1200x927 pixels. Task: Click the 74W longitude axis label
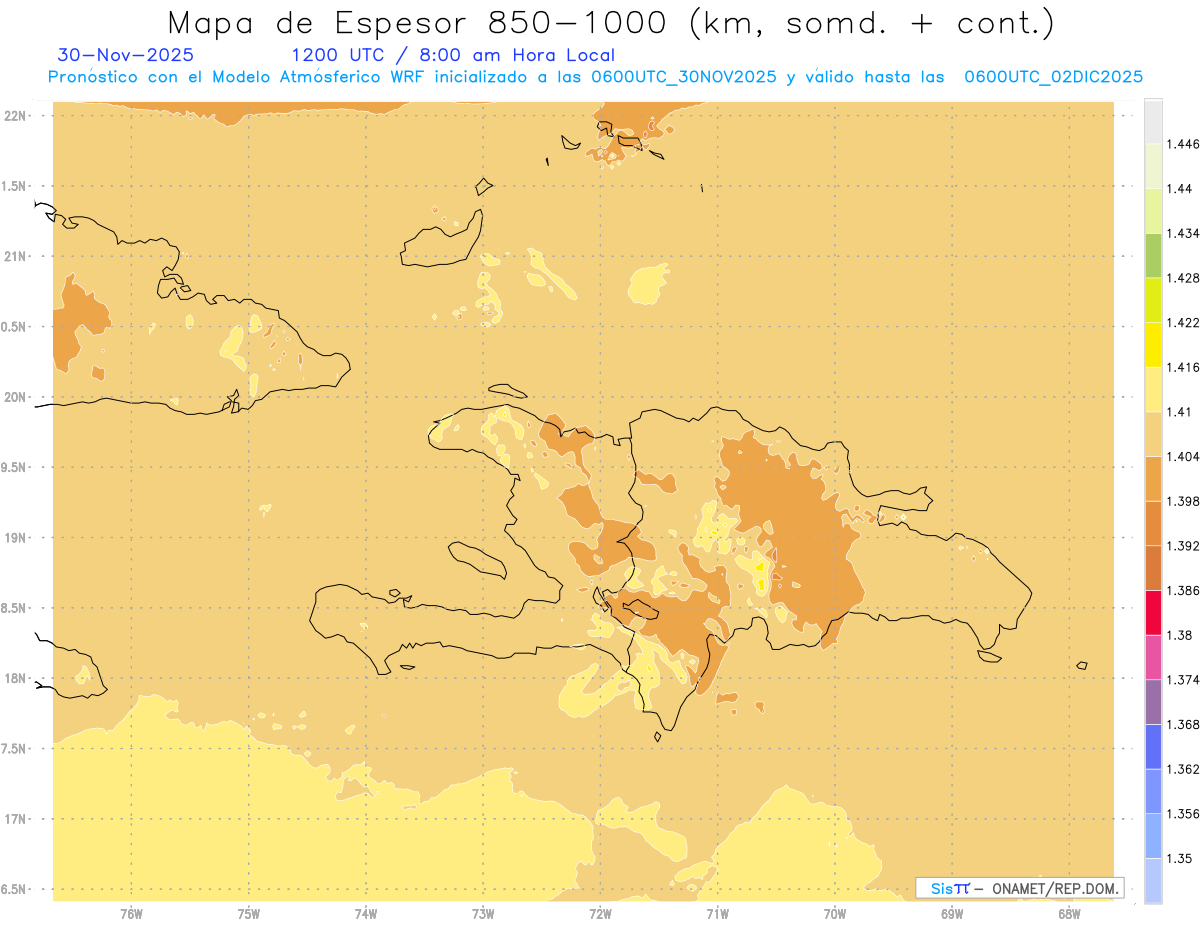365,913
